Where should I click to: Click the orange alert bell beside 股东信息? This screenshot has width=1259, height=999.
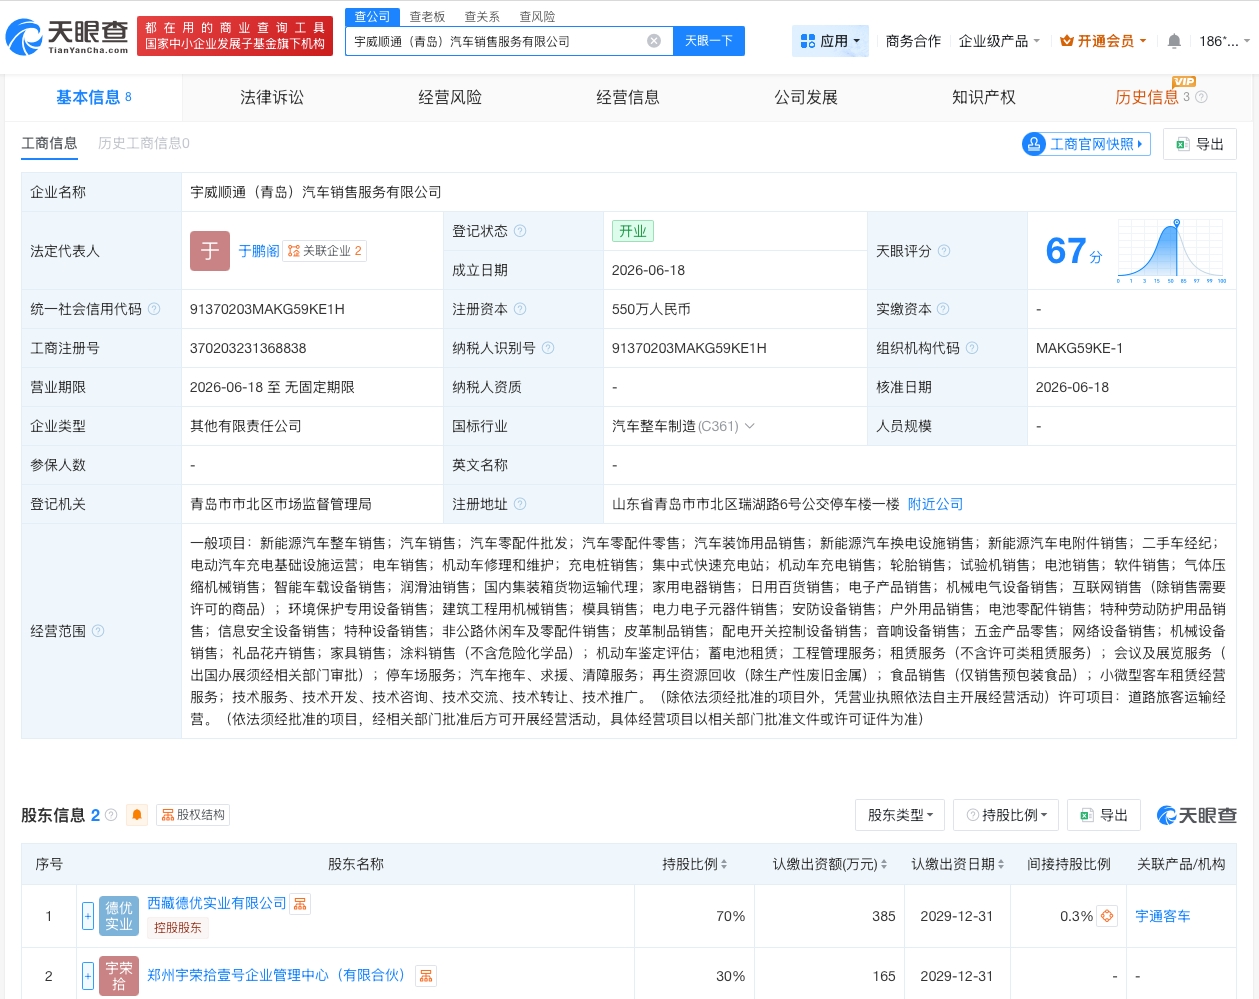coord(137,815)
